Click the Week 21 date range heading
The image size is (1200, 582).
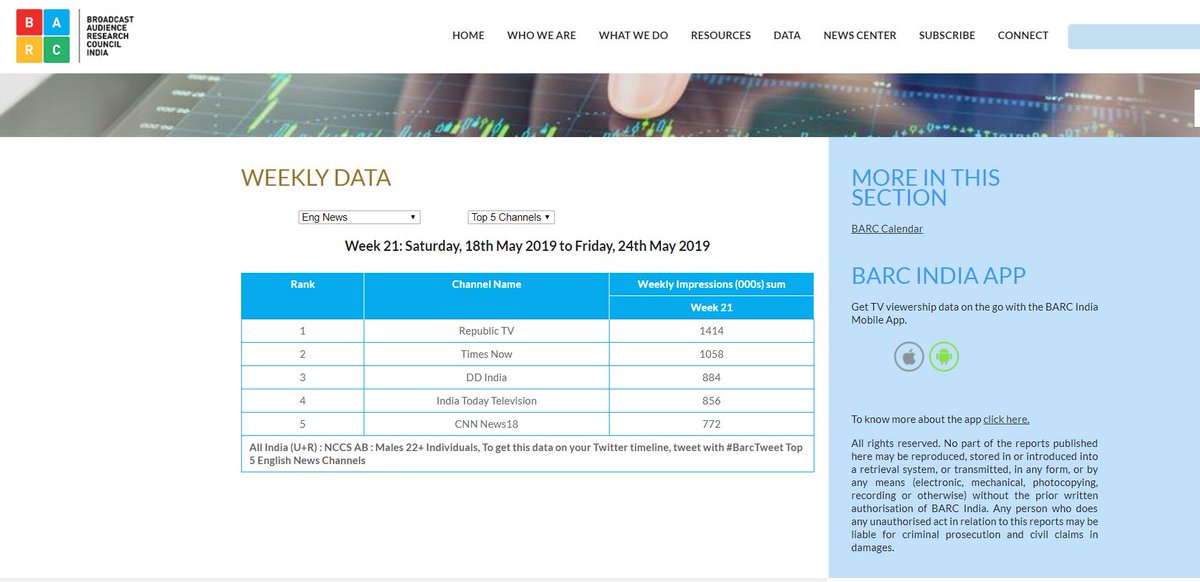(x=527, y=246)
